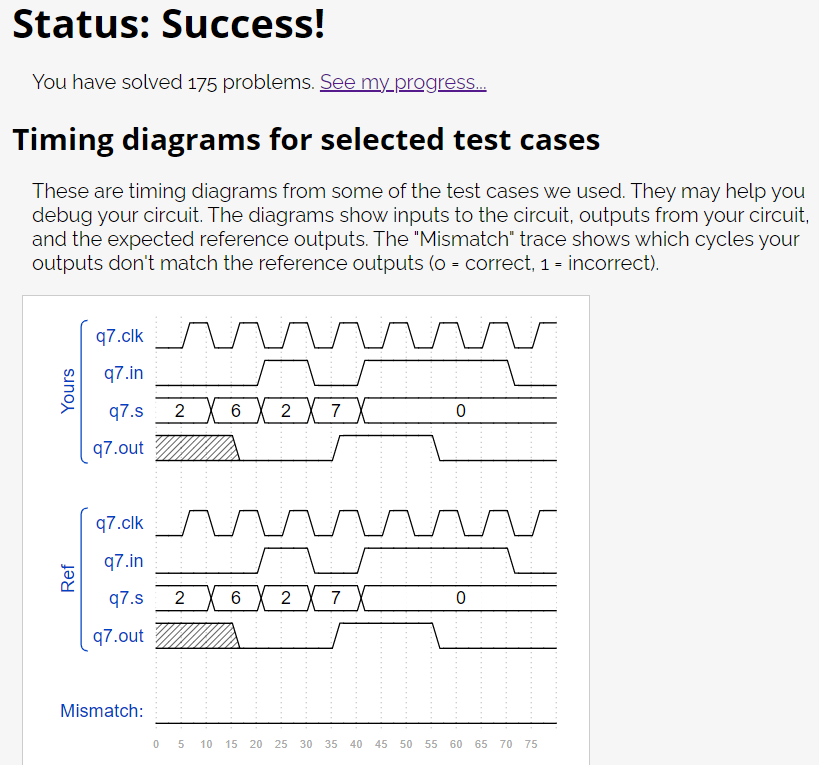
Task: Click the value 6 segment on Yours q7.s
Action: (235, 410)
